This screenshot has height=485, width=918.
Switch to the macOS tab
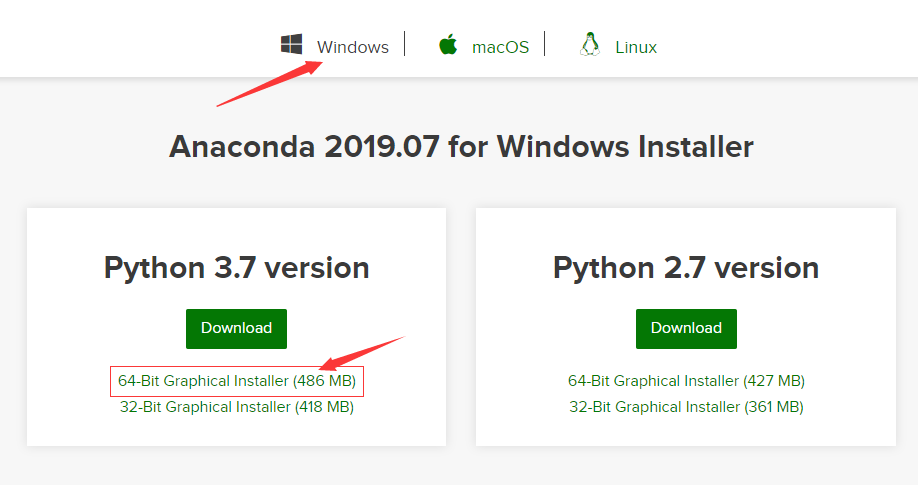(x=501, y=47)
